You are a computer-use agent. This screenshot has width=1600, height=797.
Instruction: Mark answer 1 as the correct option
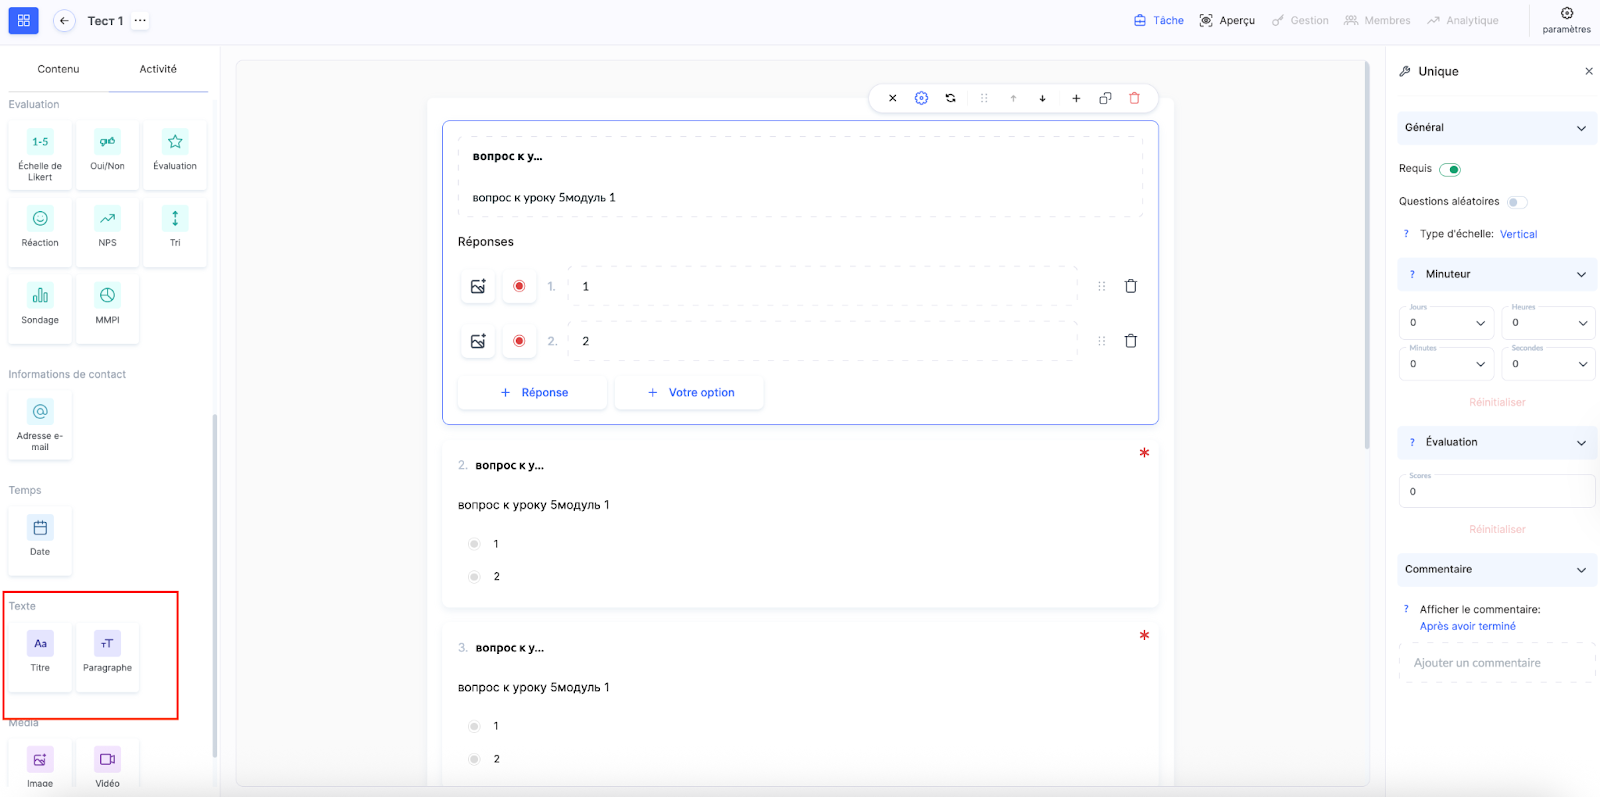[x=519, y=287]
